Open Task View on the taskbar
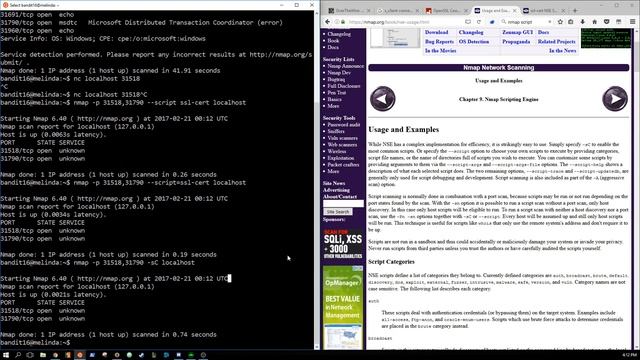Screen dimensions: 640x360 (x=30, y=355)
